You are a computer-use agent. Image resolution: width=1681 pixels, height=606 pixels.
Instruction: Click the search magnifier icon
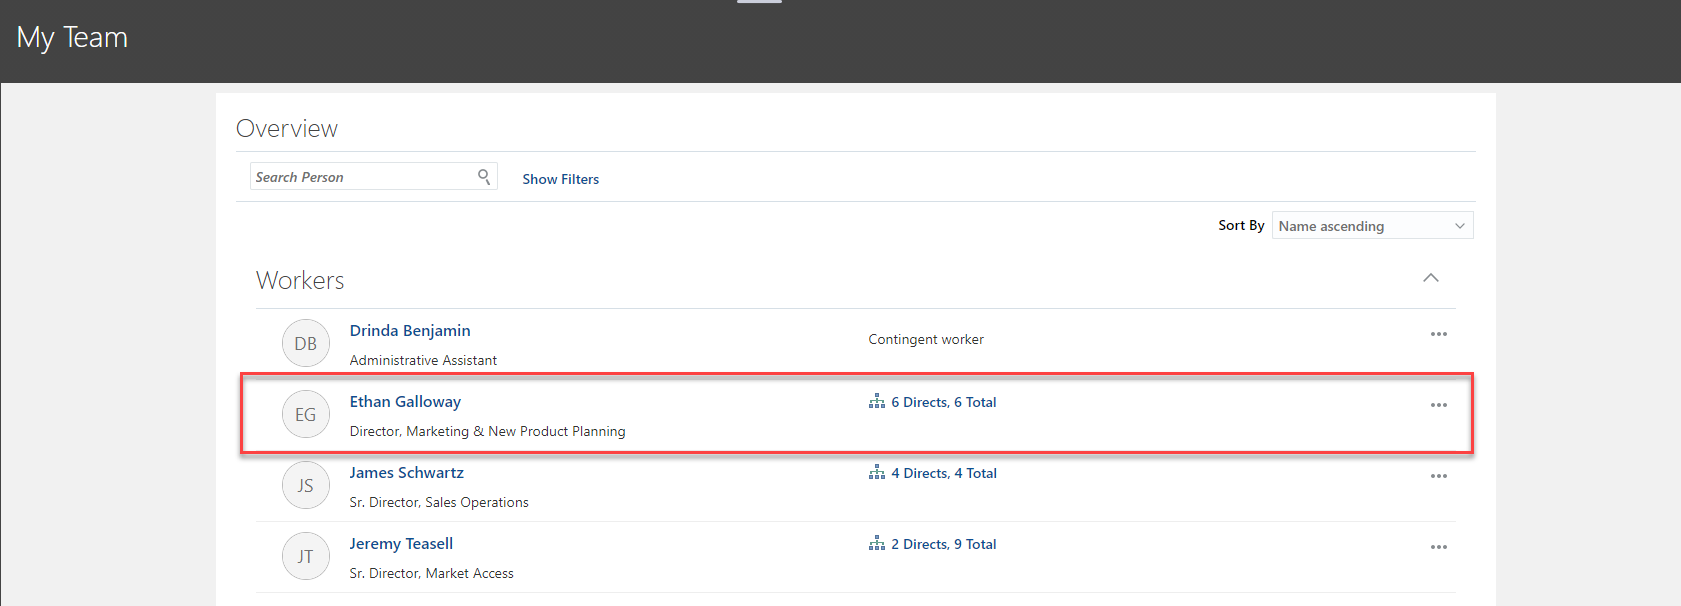484,177
